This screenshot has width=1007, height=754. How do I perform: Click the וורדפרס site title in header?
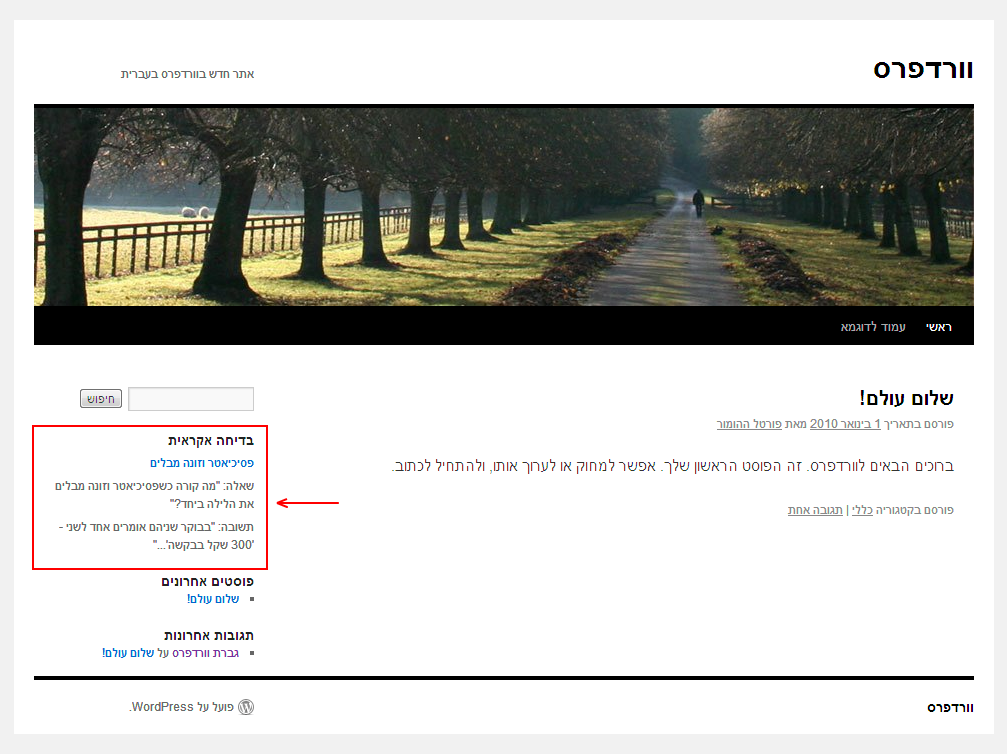pyautogui.click(x=923, y=69)
